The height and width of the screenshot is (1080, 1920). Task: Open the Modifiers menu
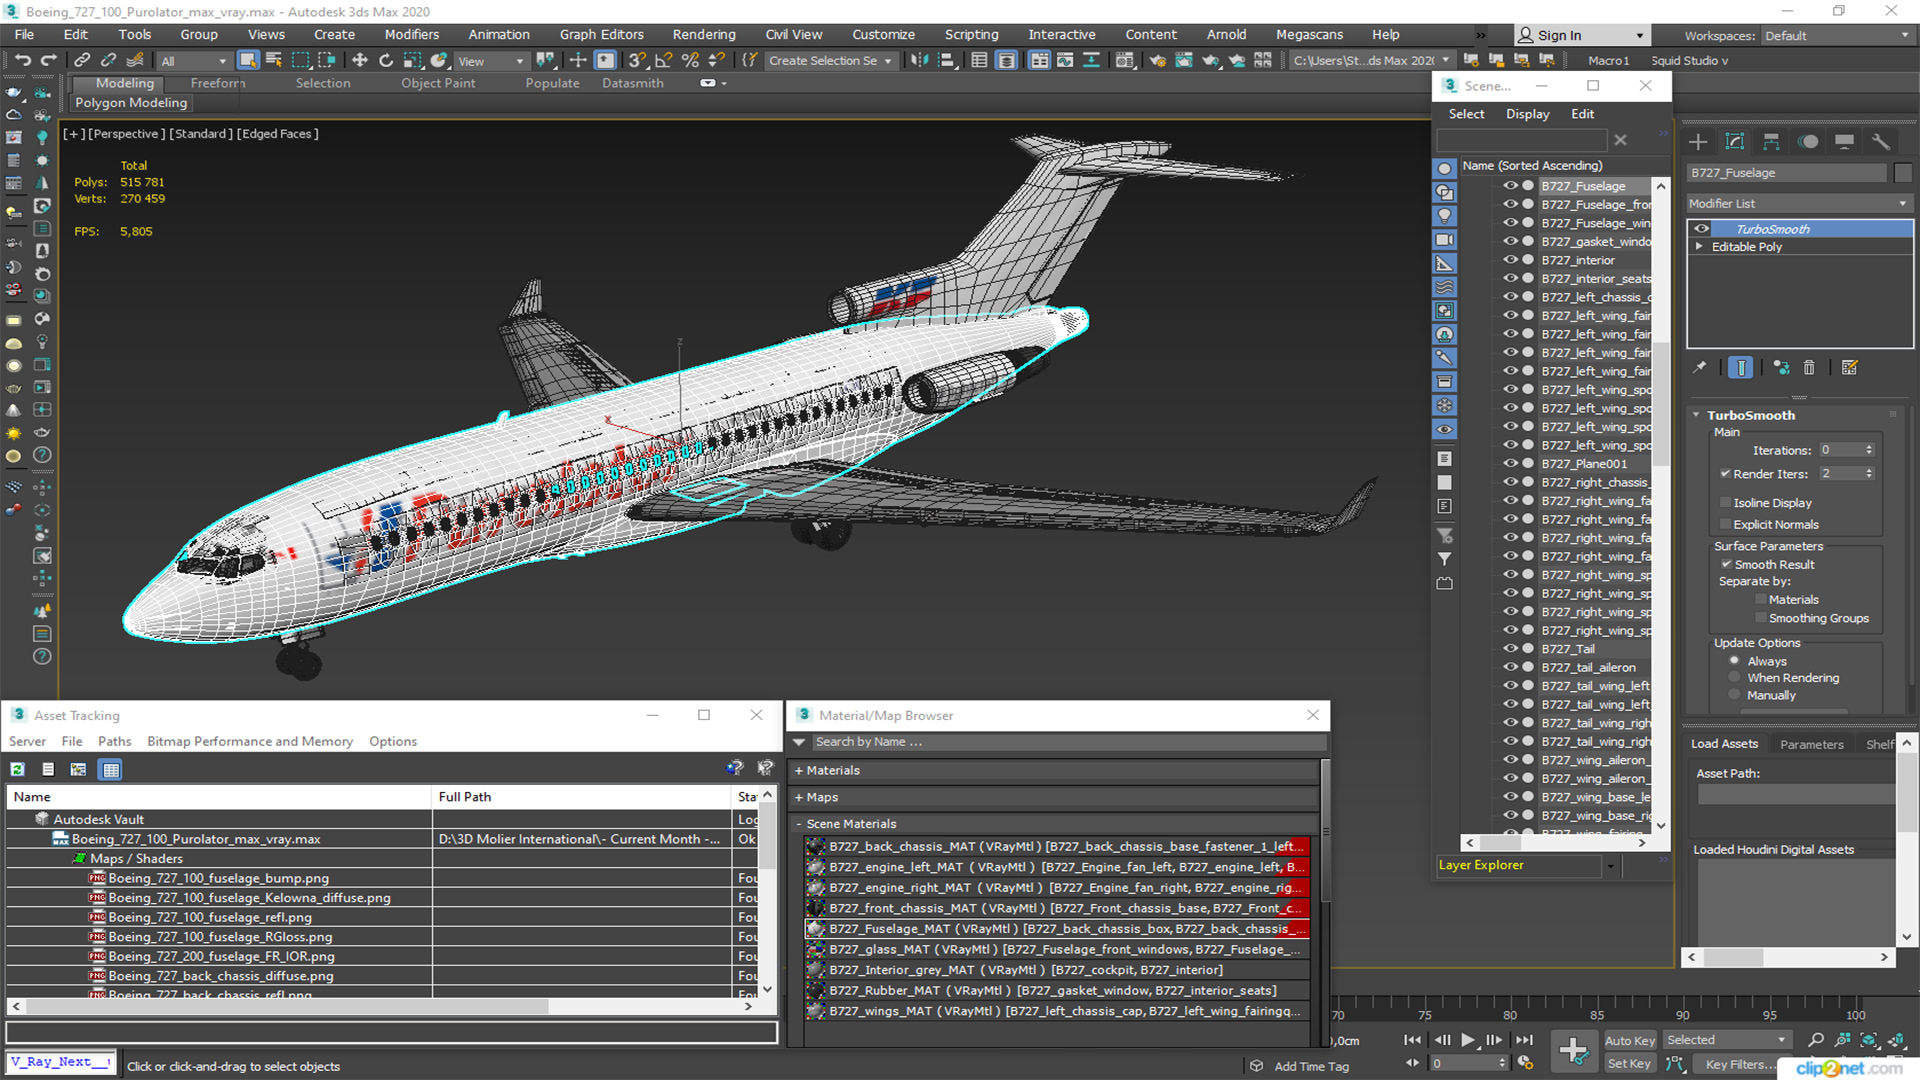pos(411,35)
